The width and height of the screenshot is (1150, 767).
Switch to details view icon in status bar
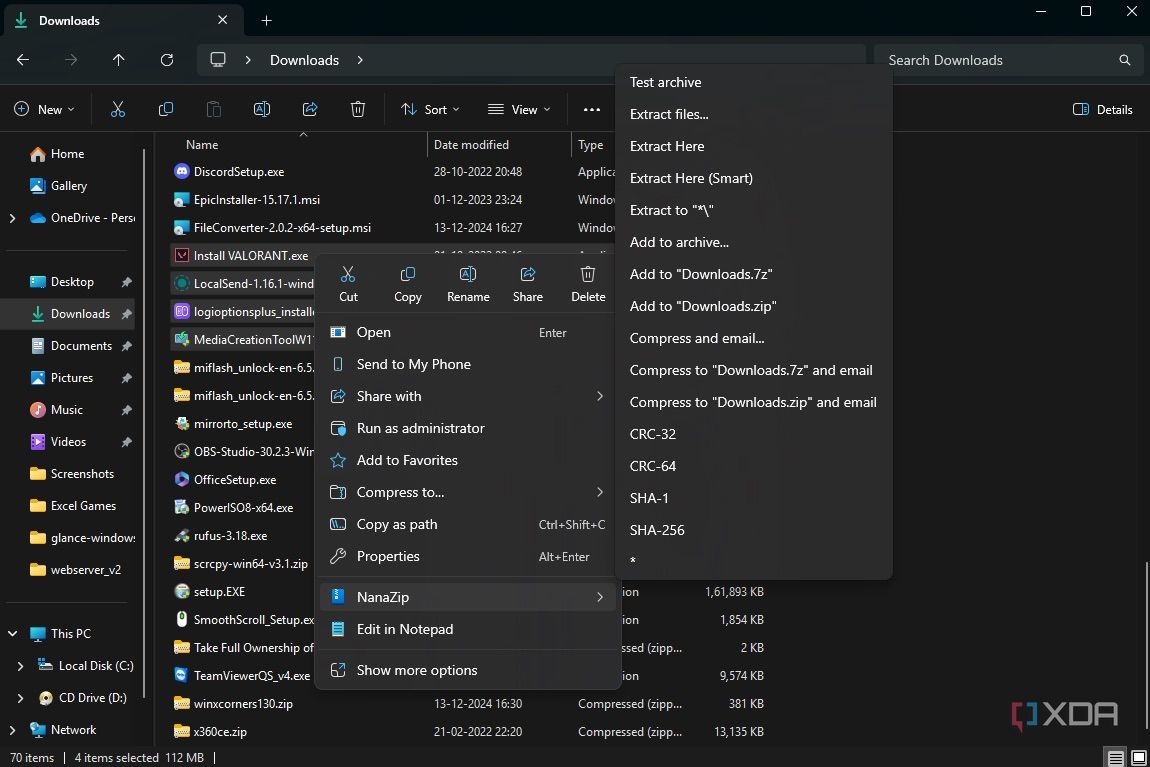pyautogui.click(x=1116, y=758)
